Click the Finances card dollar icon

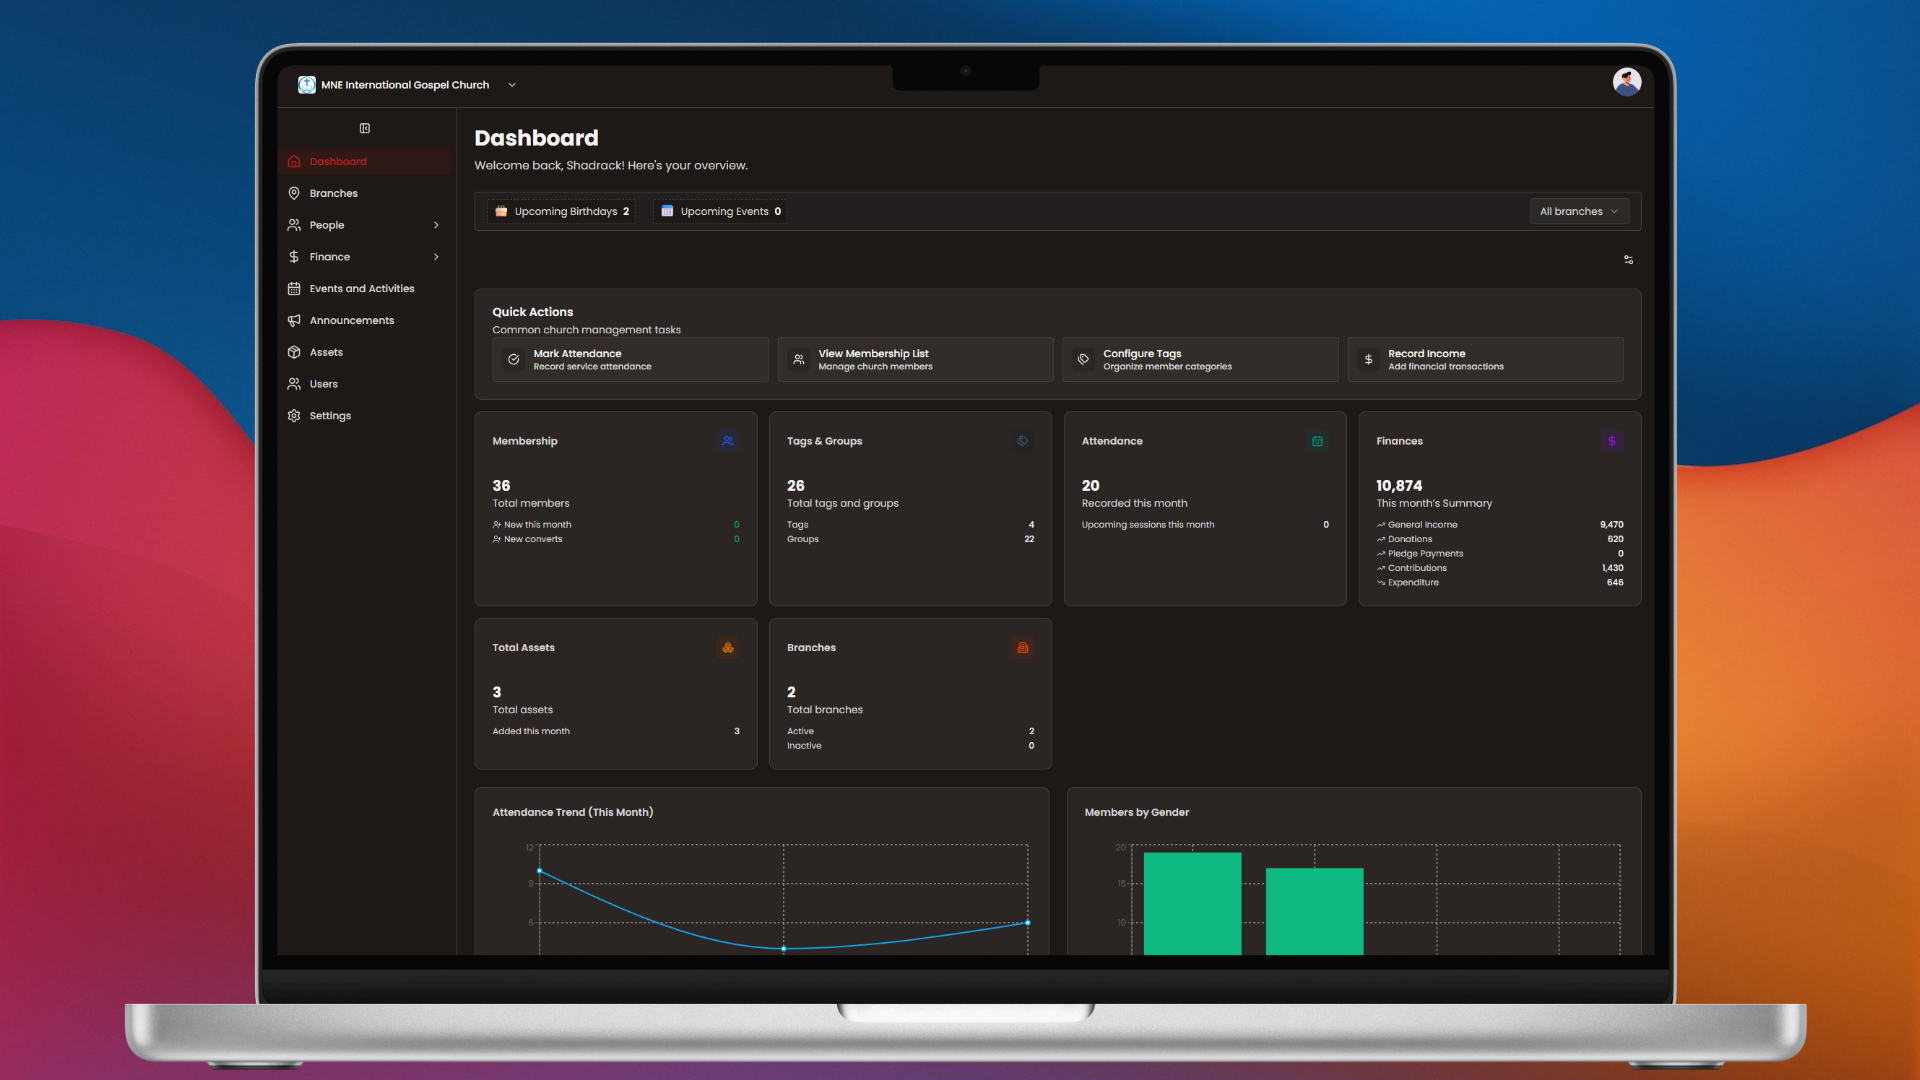tap(1611, 441)
